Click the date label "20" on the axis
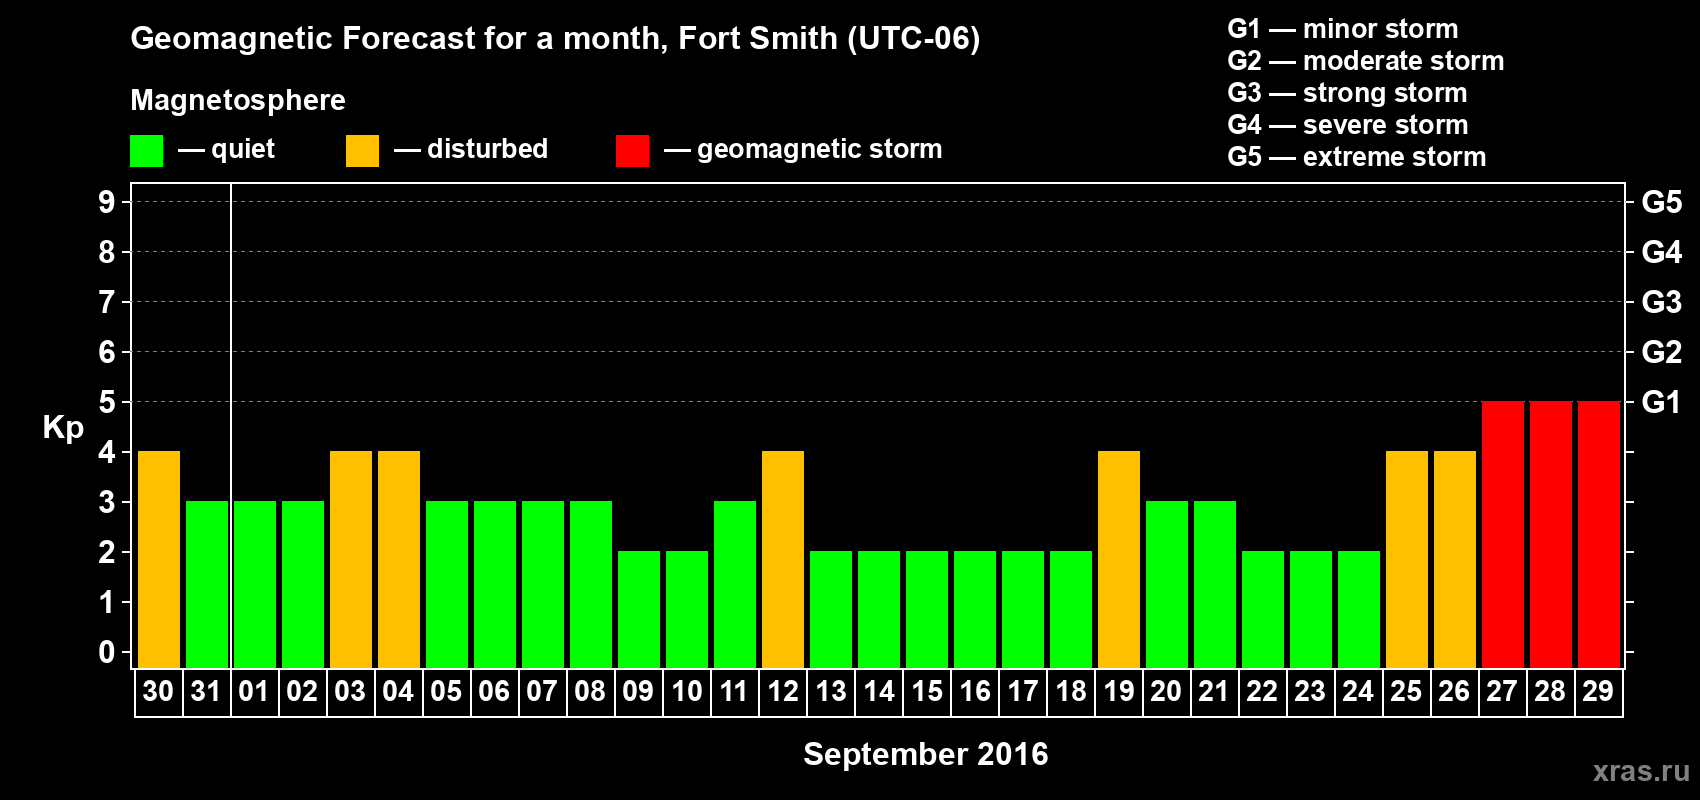 pos(1166,692)
